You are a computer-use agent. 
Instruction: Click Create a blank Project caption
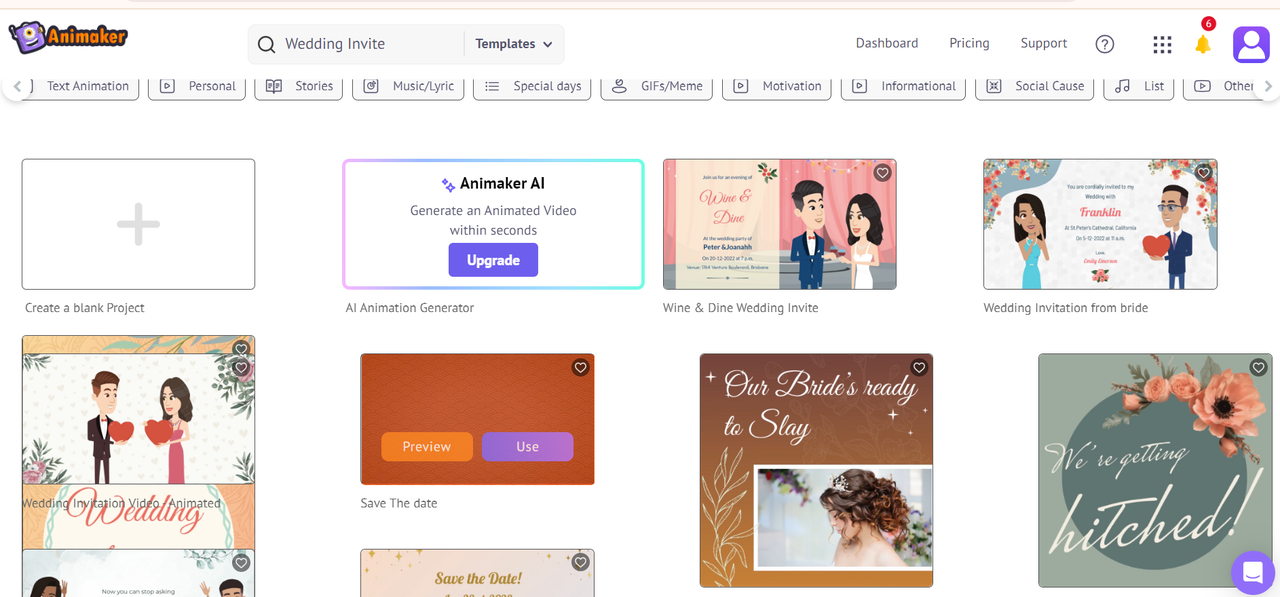pyautogui.click(x=85, y=308)
